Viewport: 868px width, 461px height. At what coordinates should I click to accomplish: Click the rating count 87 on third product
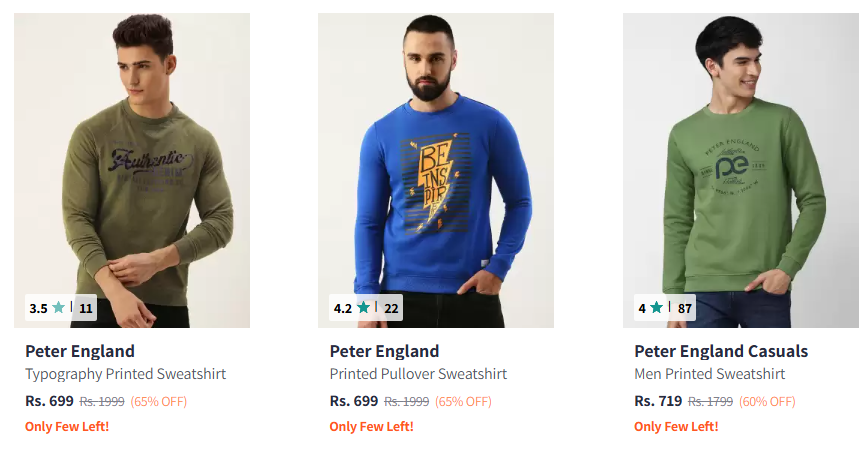tap(685, 308)
